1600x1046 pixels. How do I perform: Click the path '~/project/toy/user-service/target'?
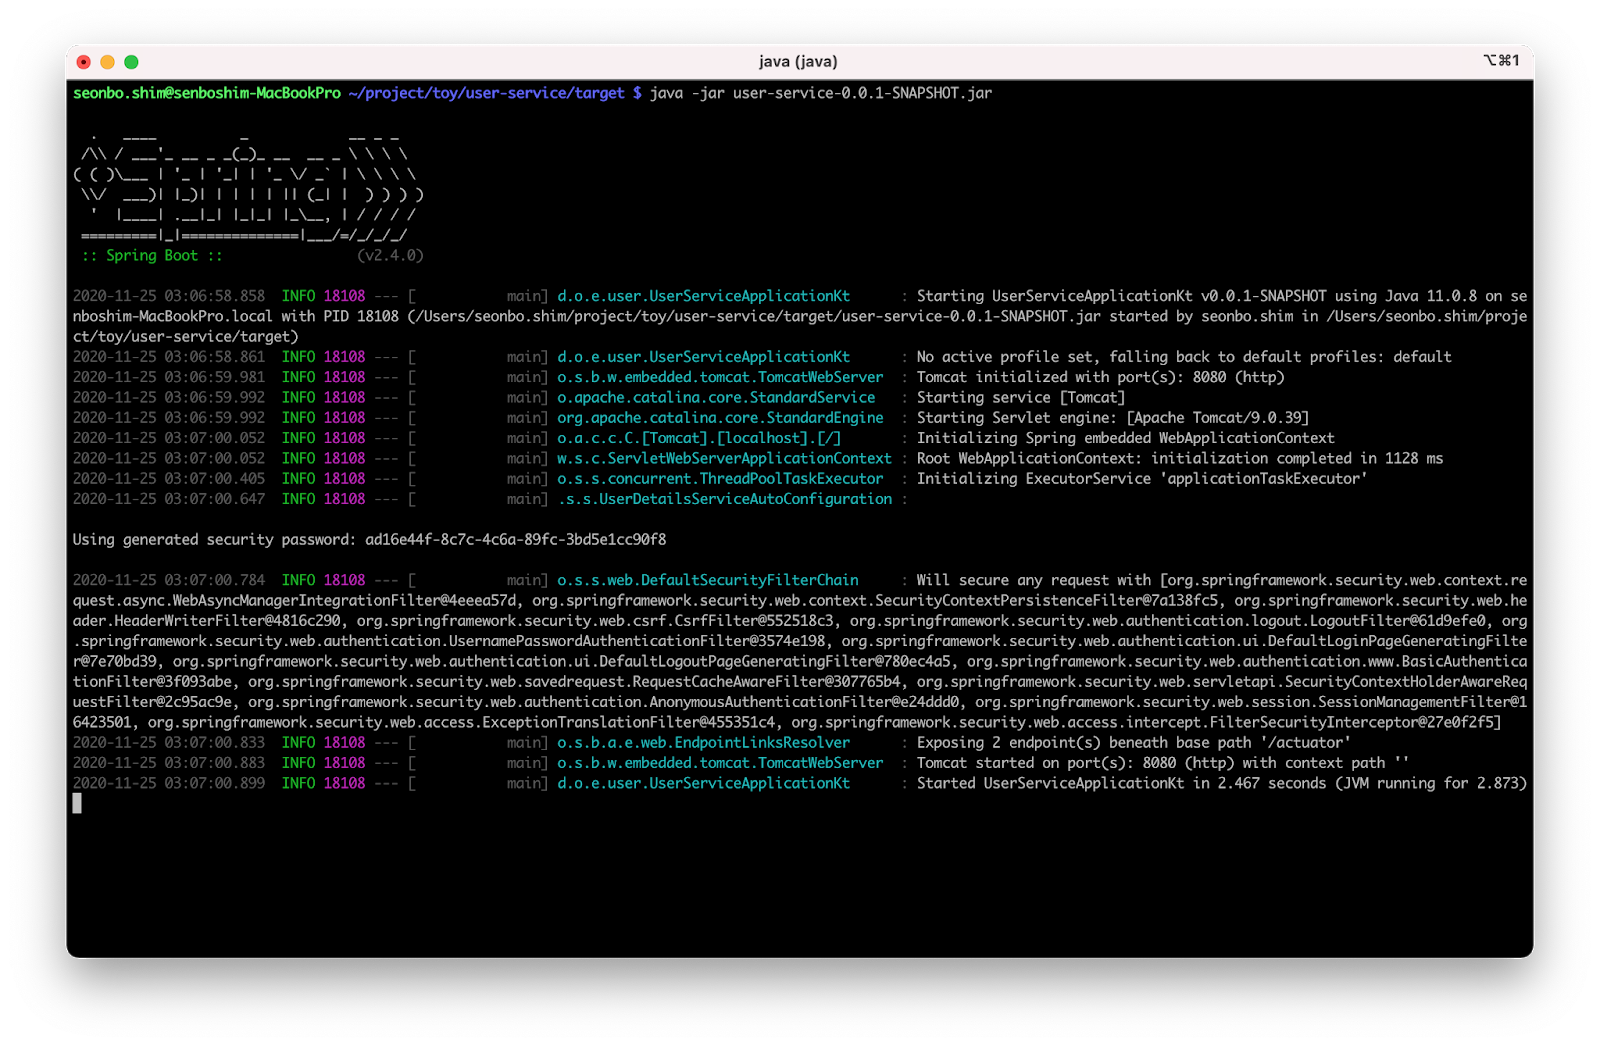click(486, 93)
